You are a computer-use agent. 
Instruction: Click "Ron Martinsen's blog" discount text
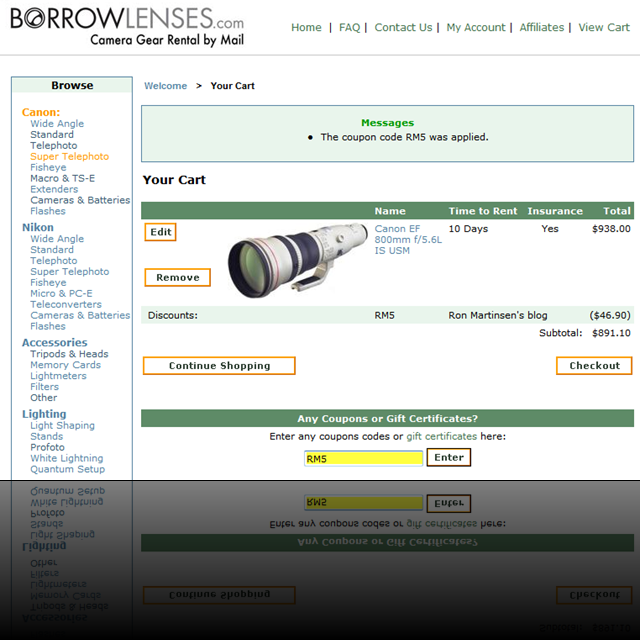click(x=498, y=316)
